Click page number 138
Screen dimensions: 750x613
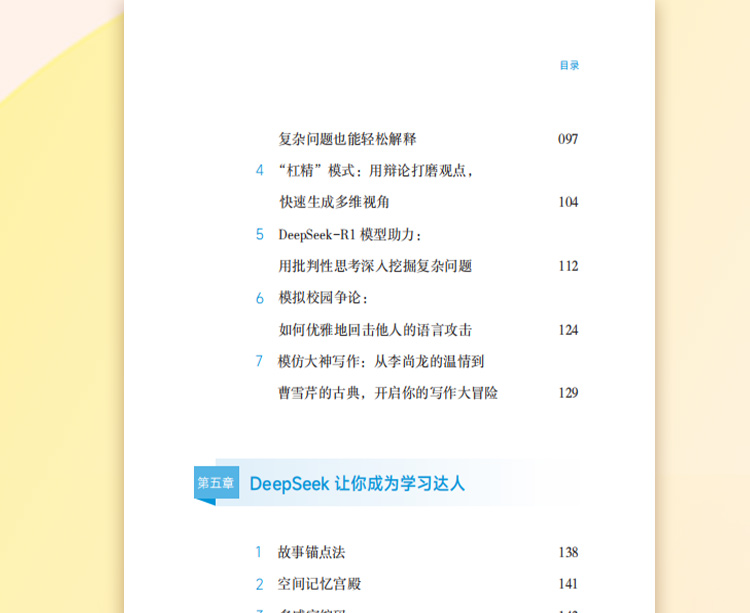[568, 552]
